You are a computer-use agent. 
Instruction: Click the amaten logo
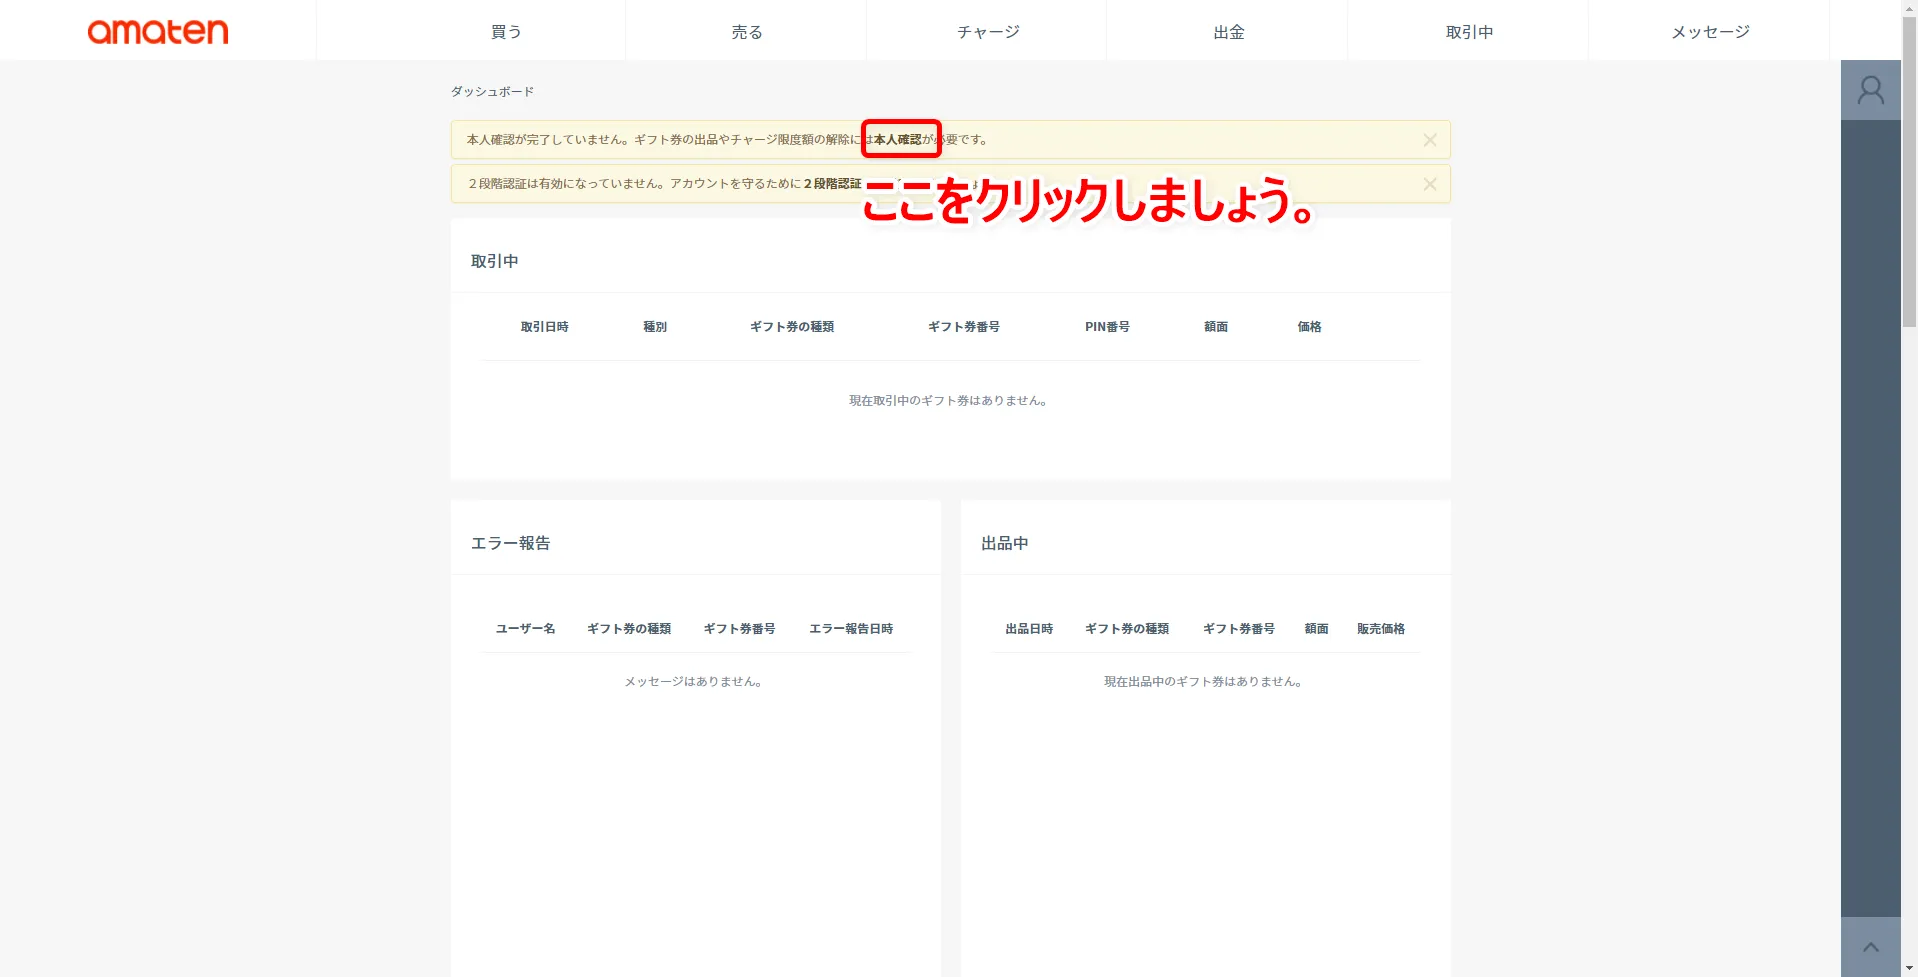pos(158,31)
